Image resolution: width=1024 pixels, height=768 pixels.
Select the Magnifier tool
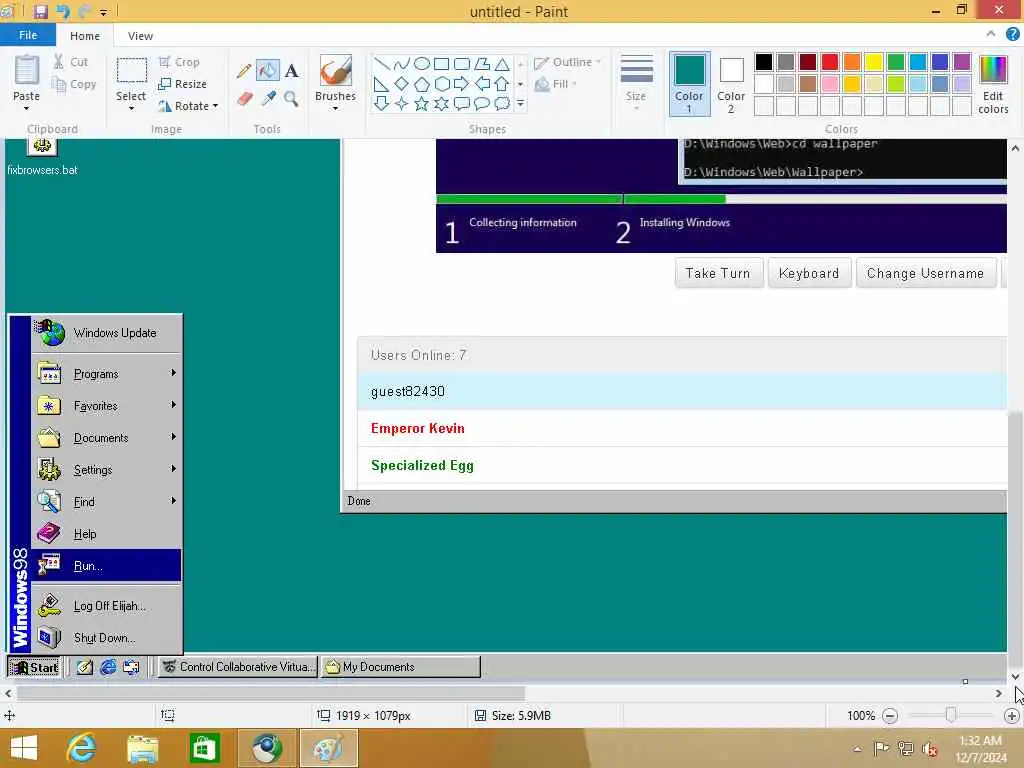[x=291, y=99]
